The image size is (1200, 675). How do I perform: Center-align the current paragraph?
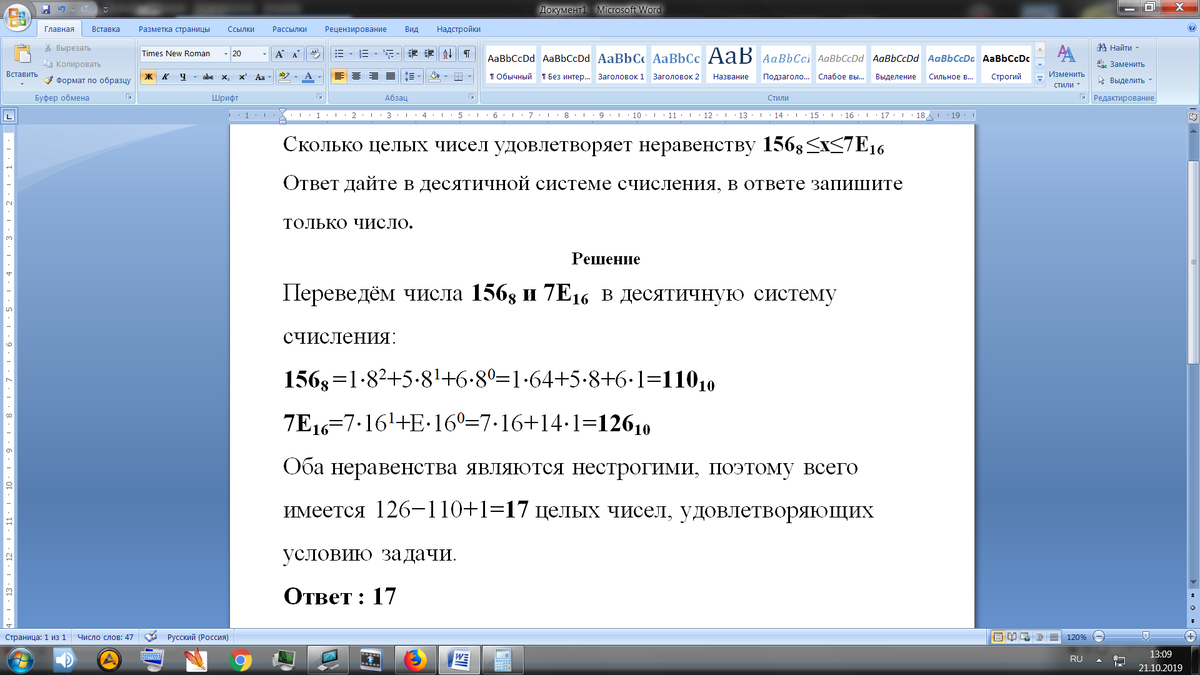tap(355, 76)
